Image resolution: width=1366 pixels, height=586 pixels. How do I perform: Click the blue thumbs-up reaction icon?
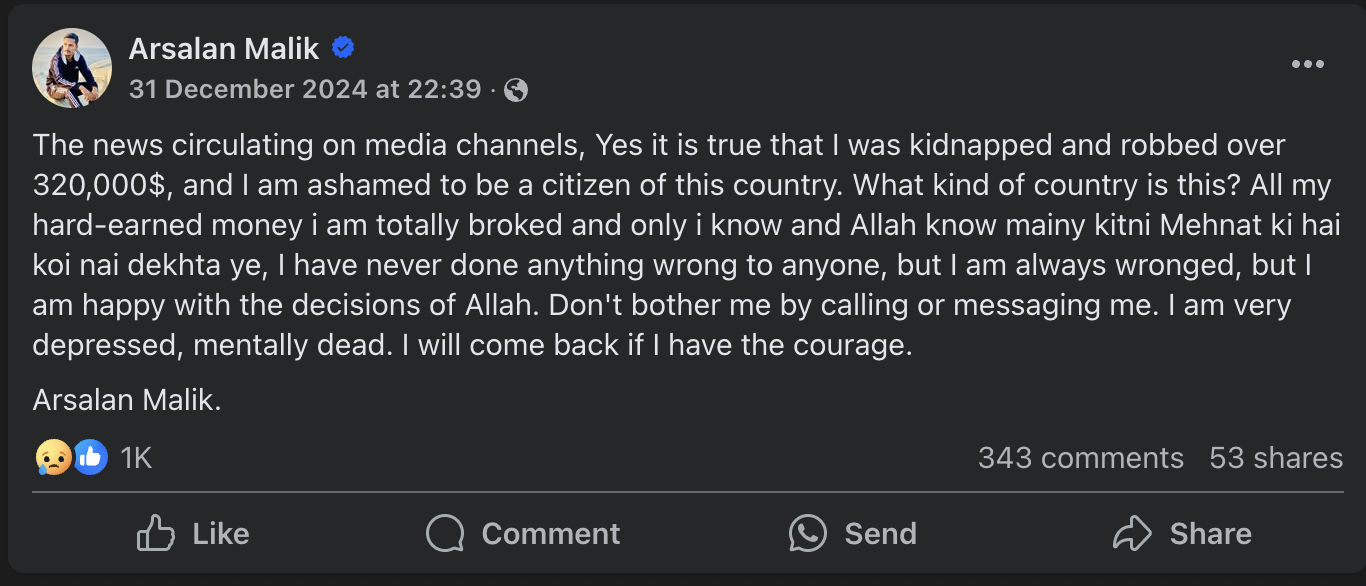coord(90,457)
